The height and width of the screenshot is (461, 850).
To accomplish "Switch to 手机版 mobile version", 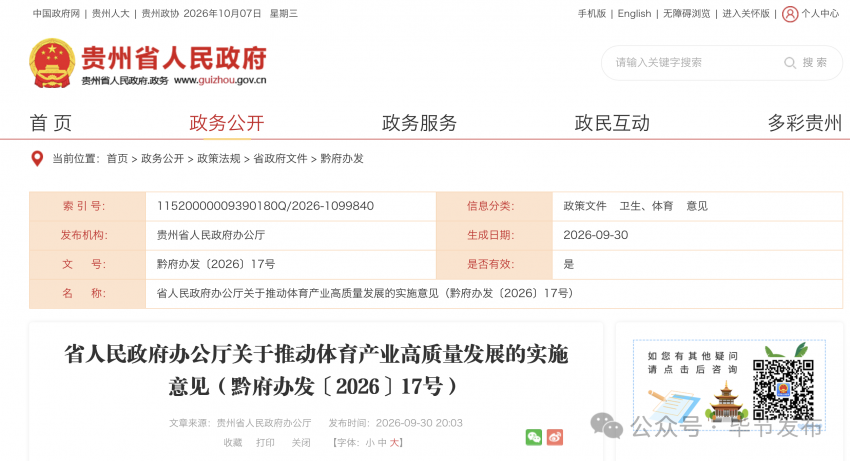I will click(x=592, y=14).
